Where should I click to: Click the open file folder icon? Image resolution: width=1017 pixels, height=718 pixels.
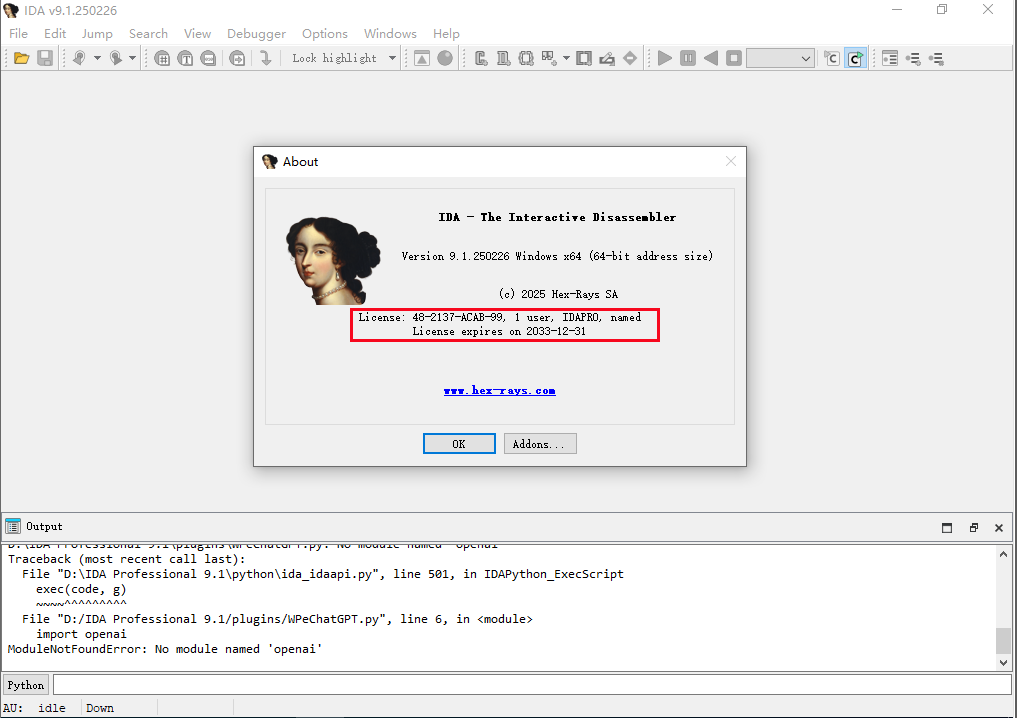[x=21, y=58]
